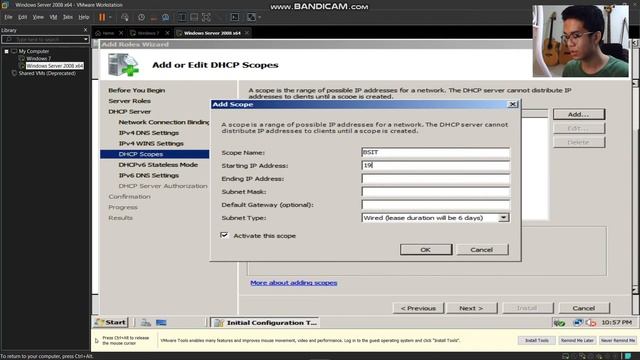Open the File menu
640x360 pixels.
pyautogui.click(x=8, y=17)
